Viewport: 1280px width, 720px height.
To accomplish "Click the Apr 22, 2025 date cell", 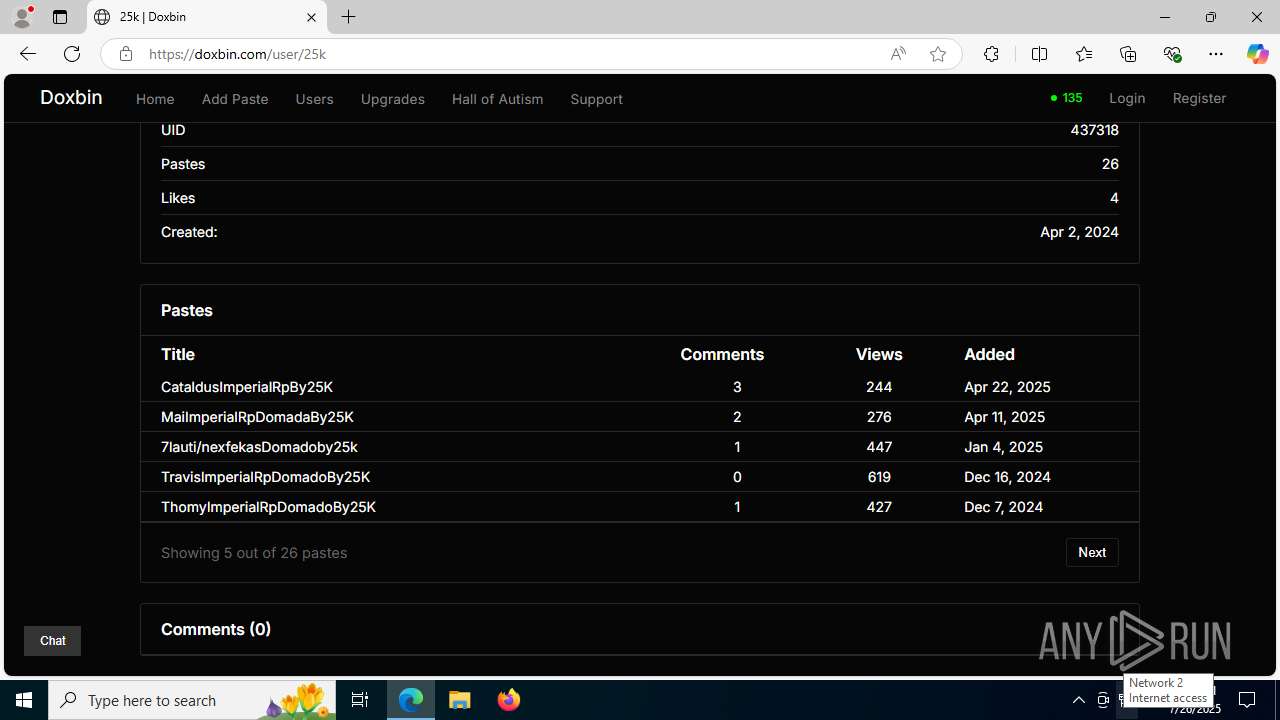I will [x=1007, y=387].
